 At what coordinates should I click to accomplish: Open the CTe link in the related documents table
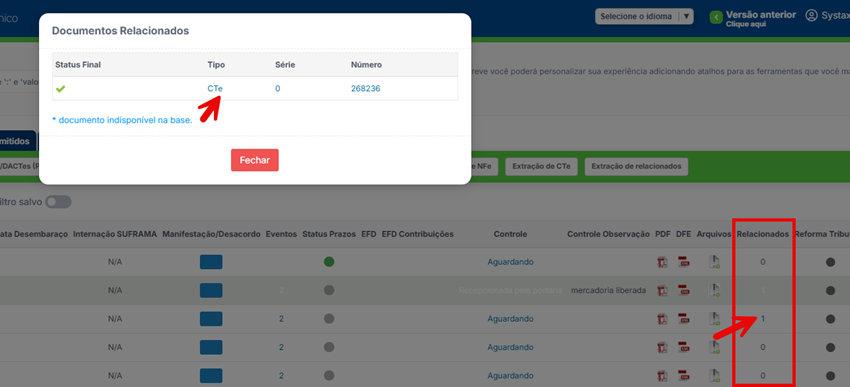[215, 88]
